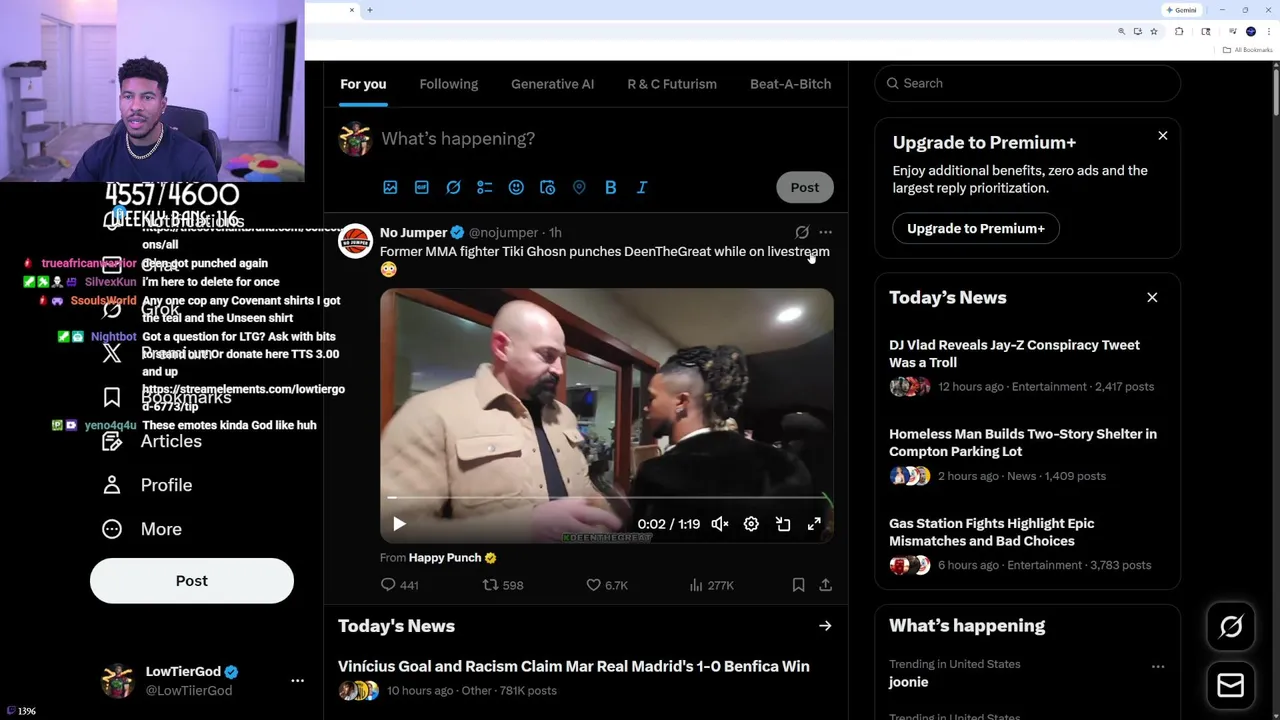Open DJ Vlad Jay-Z Conspiracy news story
1280x720 pixels.
coord(1027,365)
